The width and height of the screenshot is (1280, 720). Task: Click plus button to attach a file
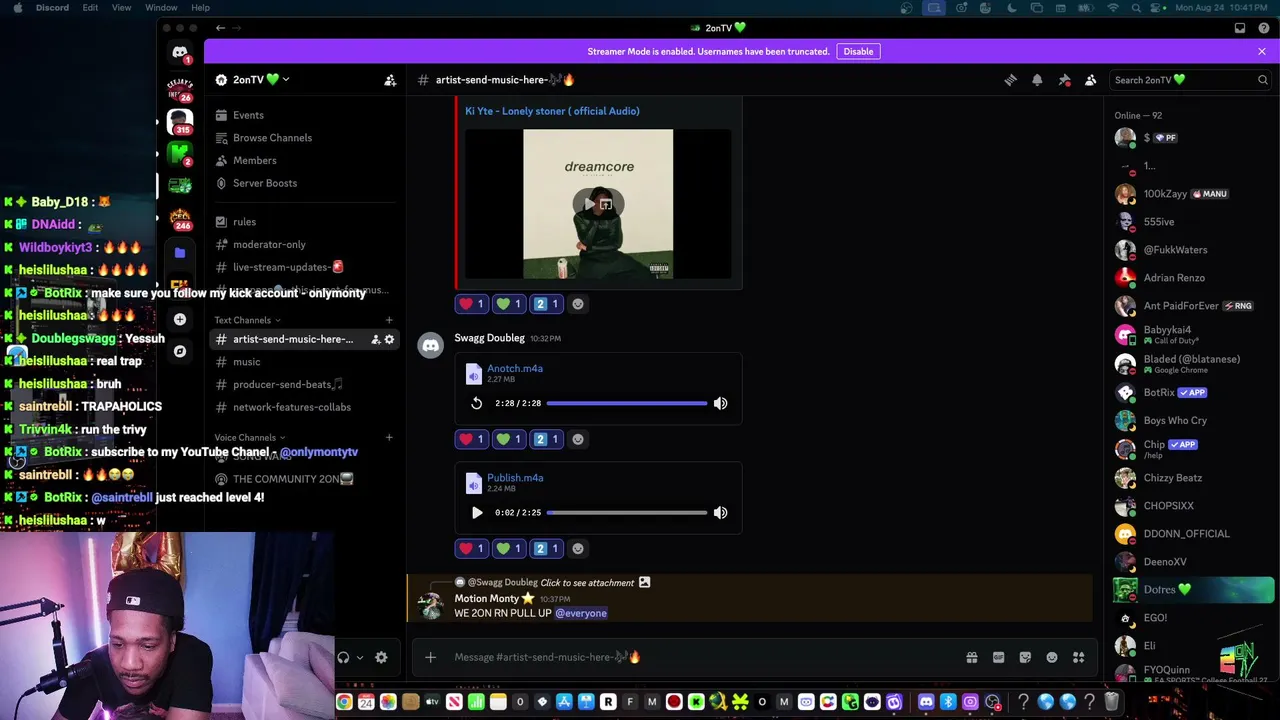click(x=430, y=657)
